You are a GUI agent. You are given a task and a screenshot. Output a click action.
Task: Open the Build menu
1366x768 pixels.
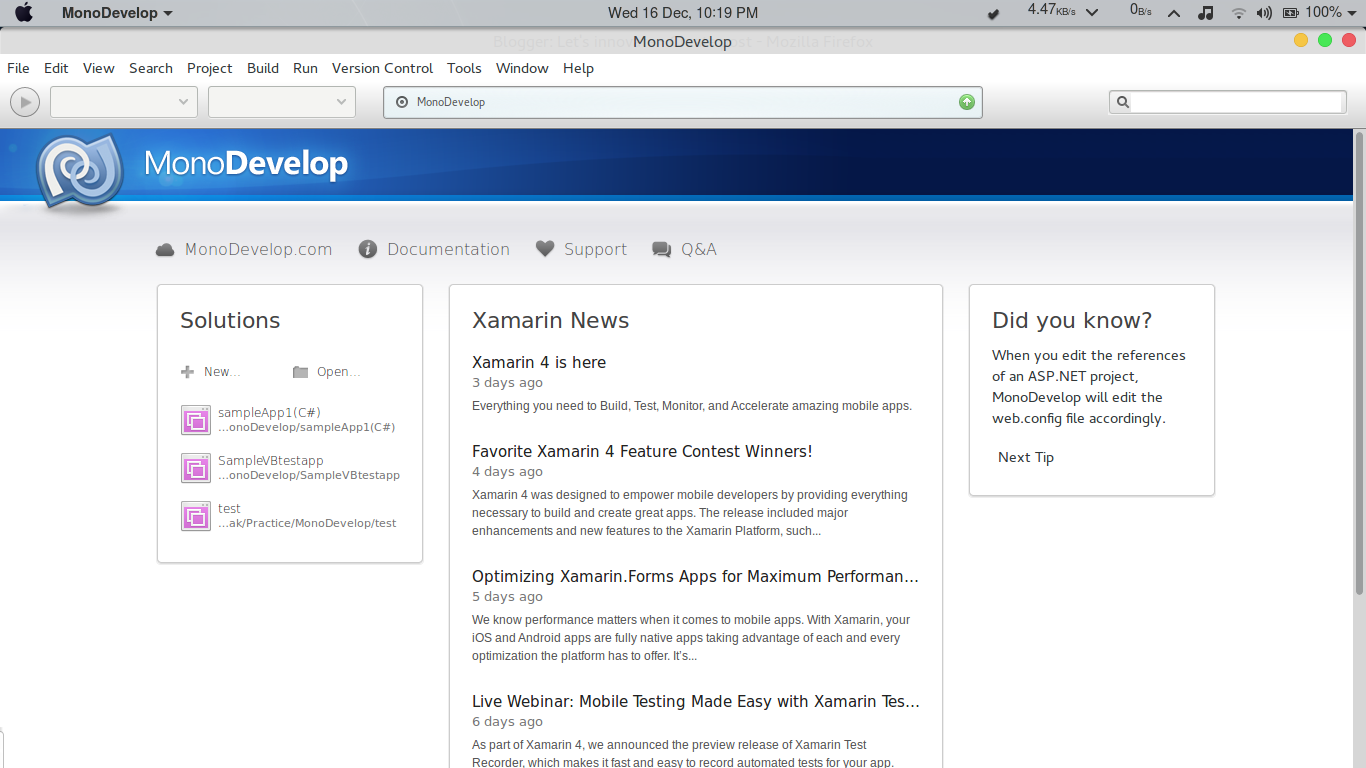coord(263,68)
